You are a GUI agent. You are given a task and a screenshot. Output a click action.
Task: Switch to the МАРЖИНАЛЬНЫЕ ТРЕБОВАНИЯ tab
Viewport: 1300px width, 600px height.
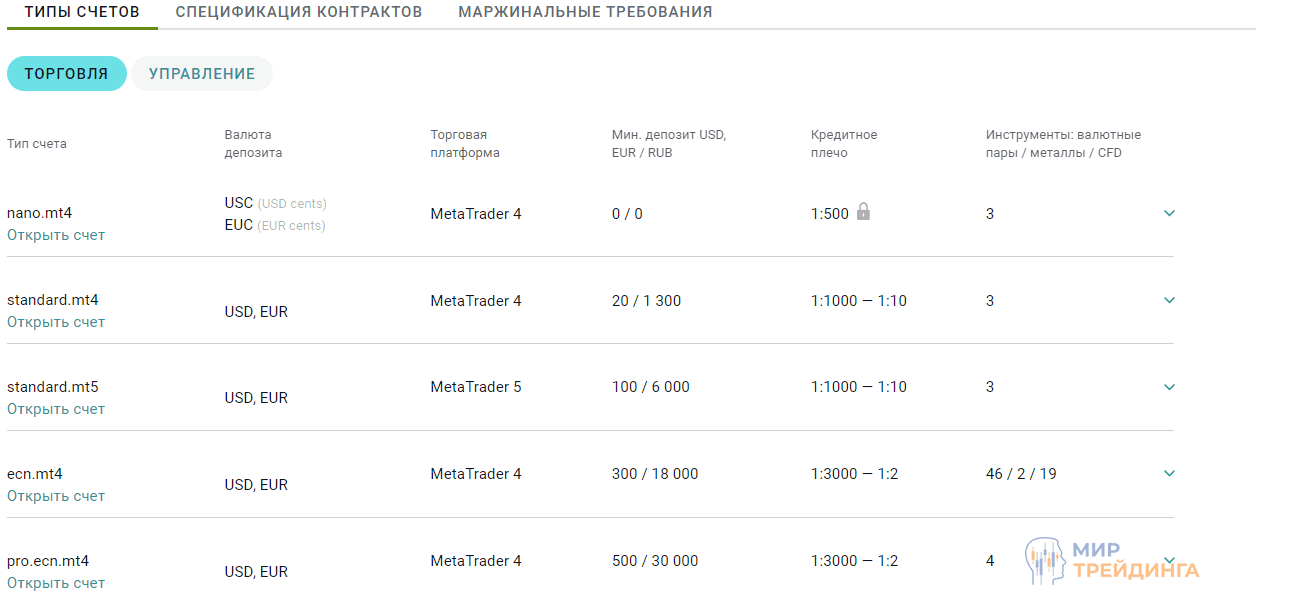pyautogui.click(x=584, y=12)
